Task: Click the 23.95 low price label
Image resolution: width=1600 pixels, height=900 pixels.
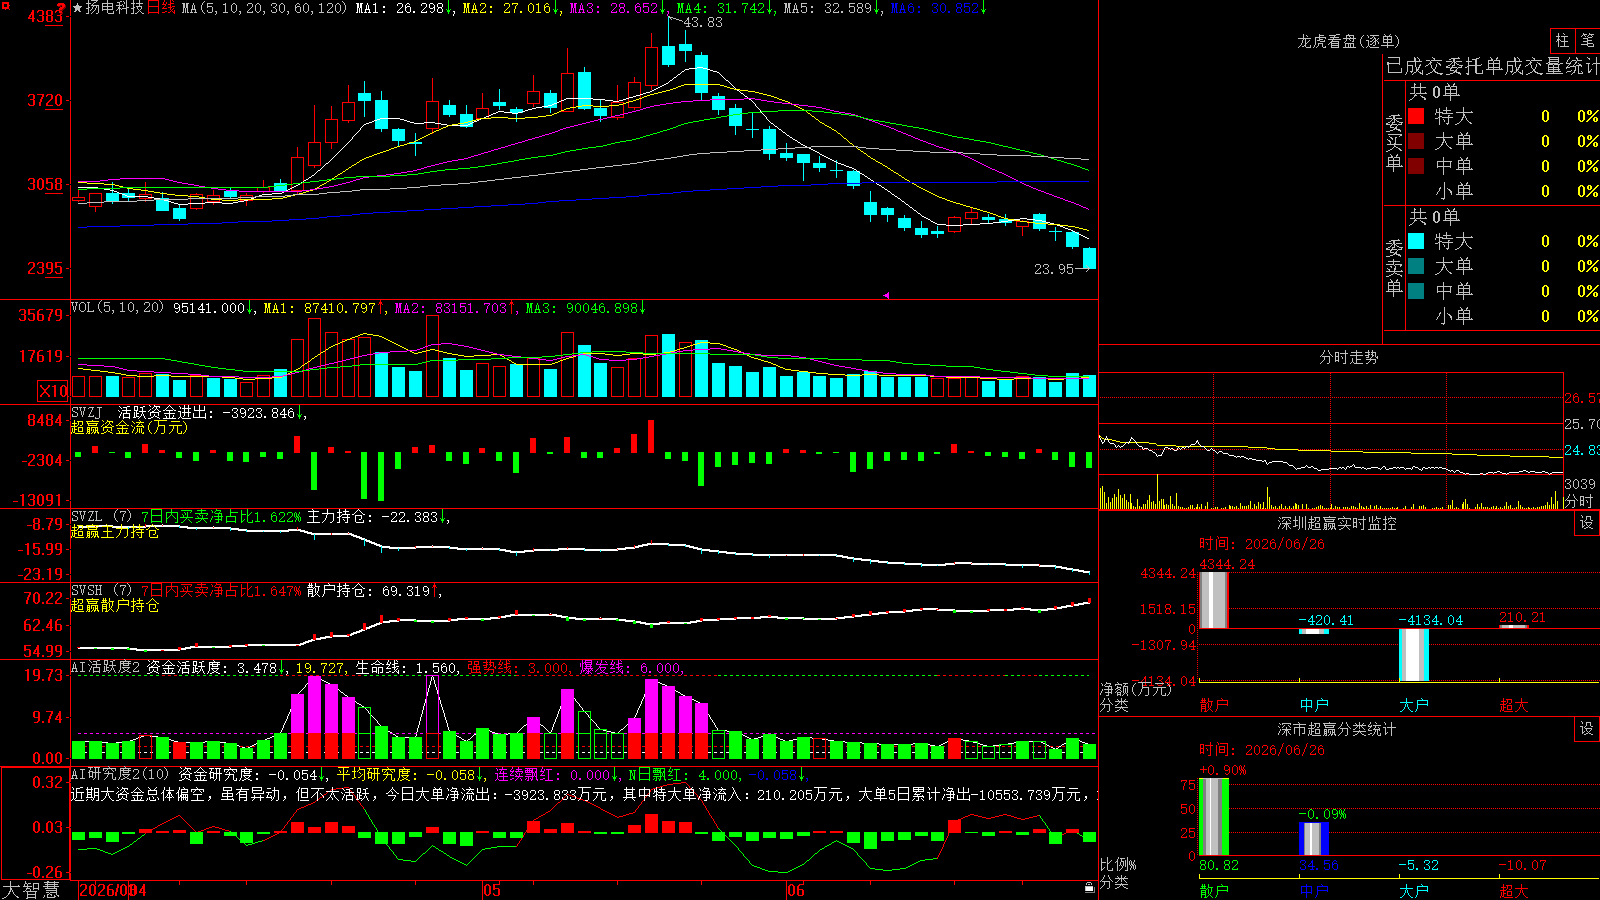Action: pyautogui.click(x=1054, y=269)
